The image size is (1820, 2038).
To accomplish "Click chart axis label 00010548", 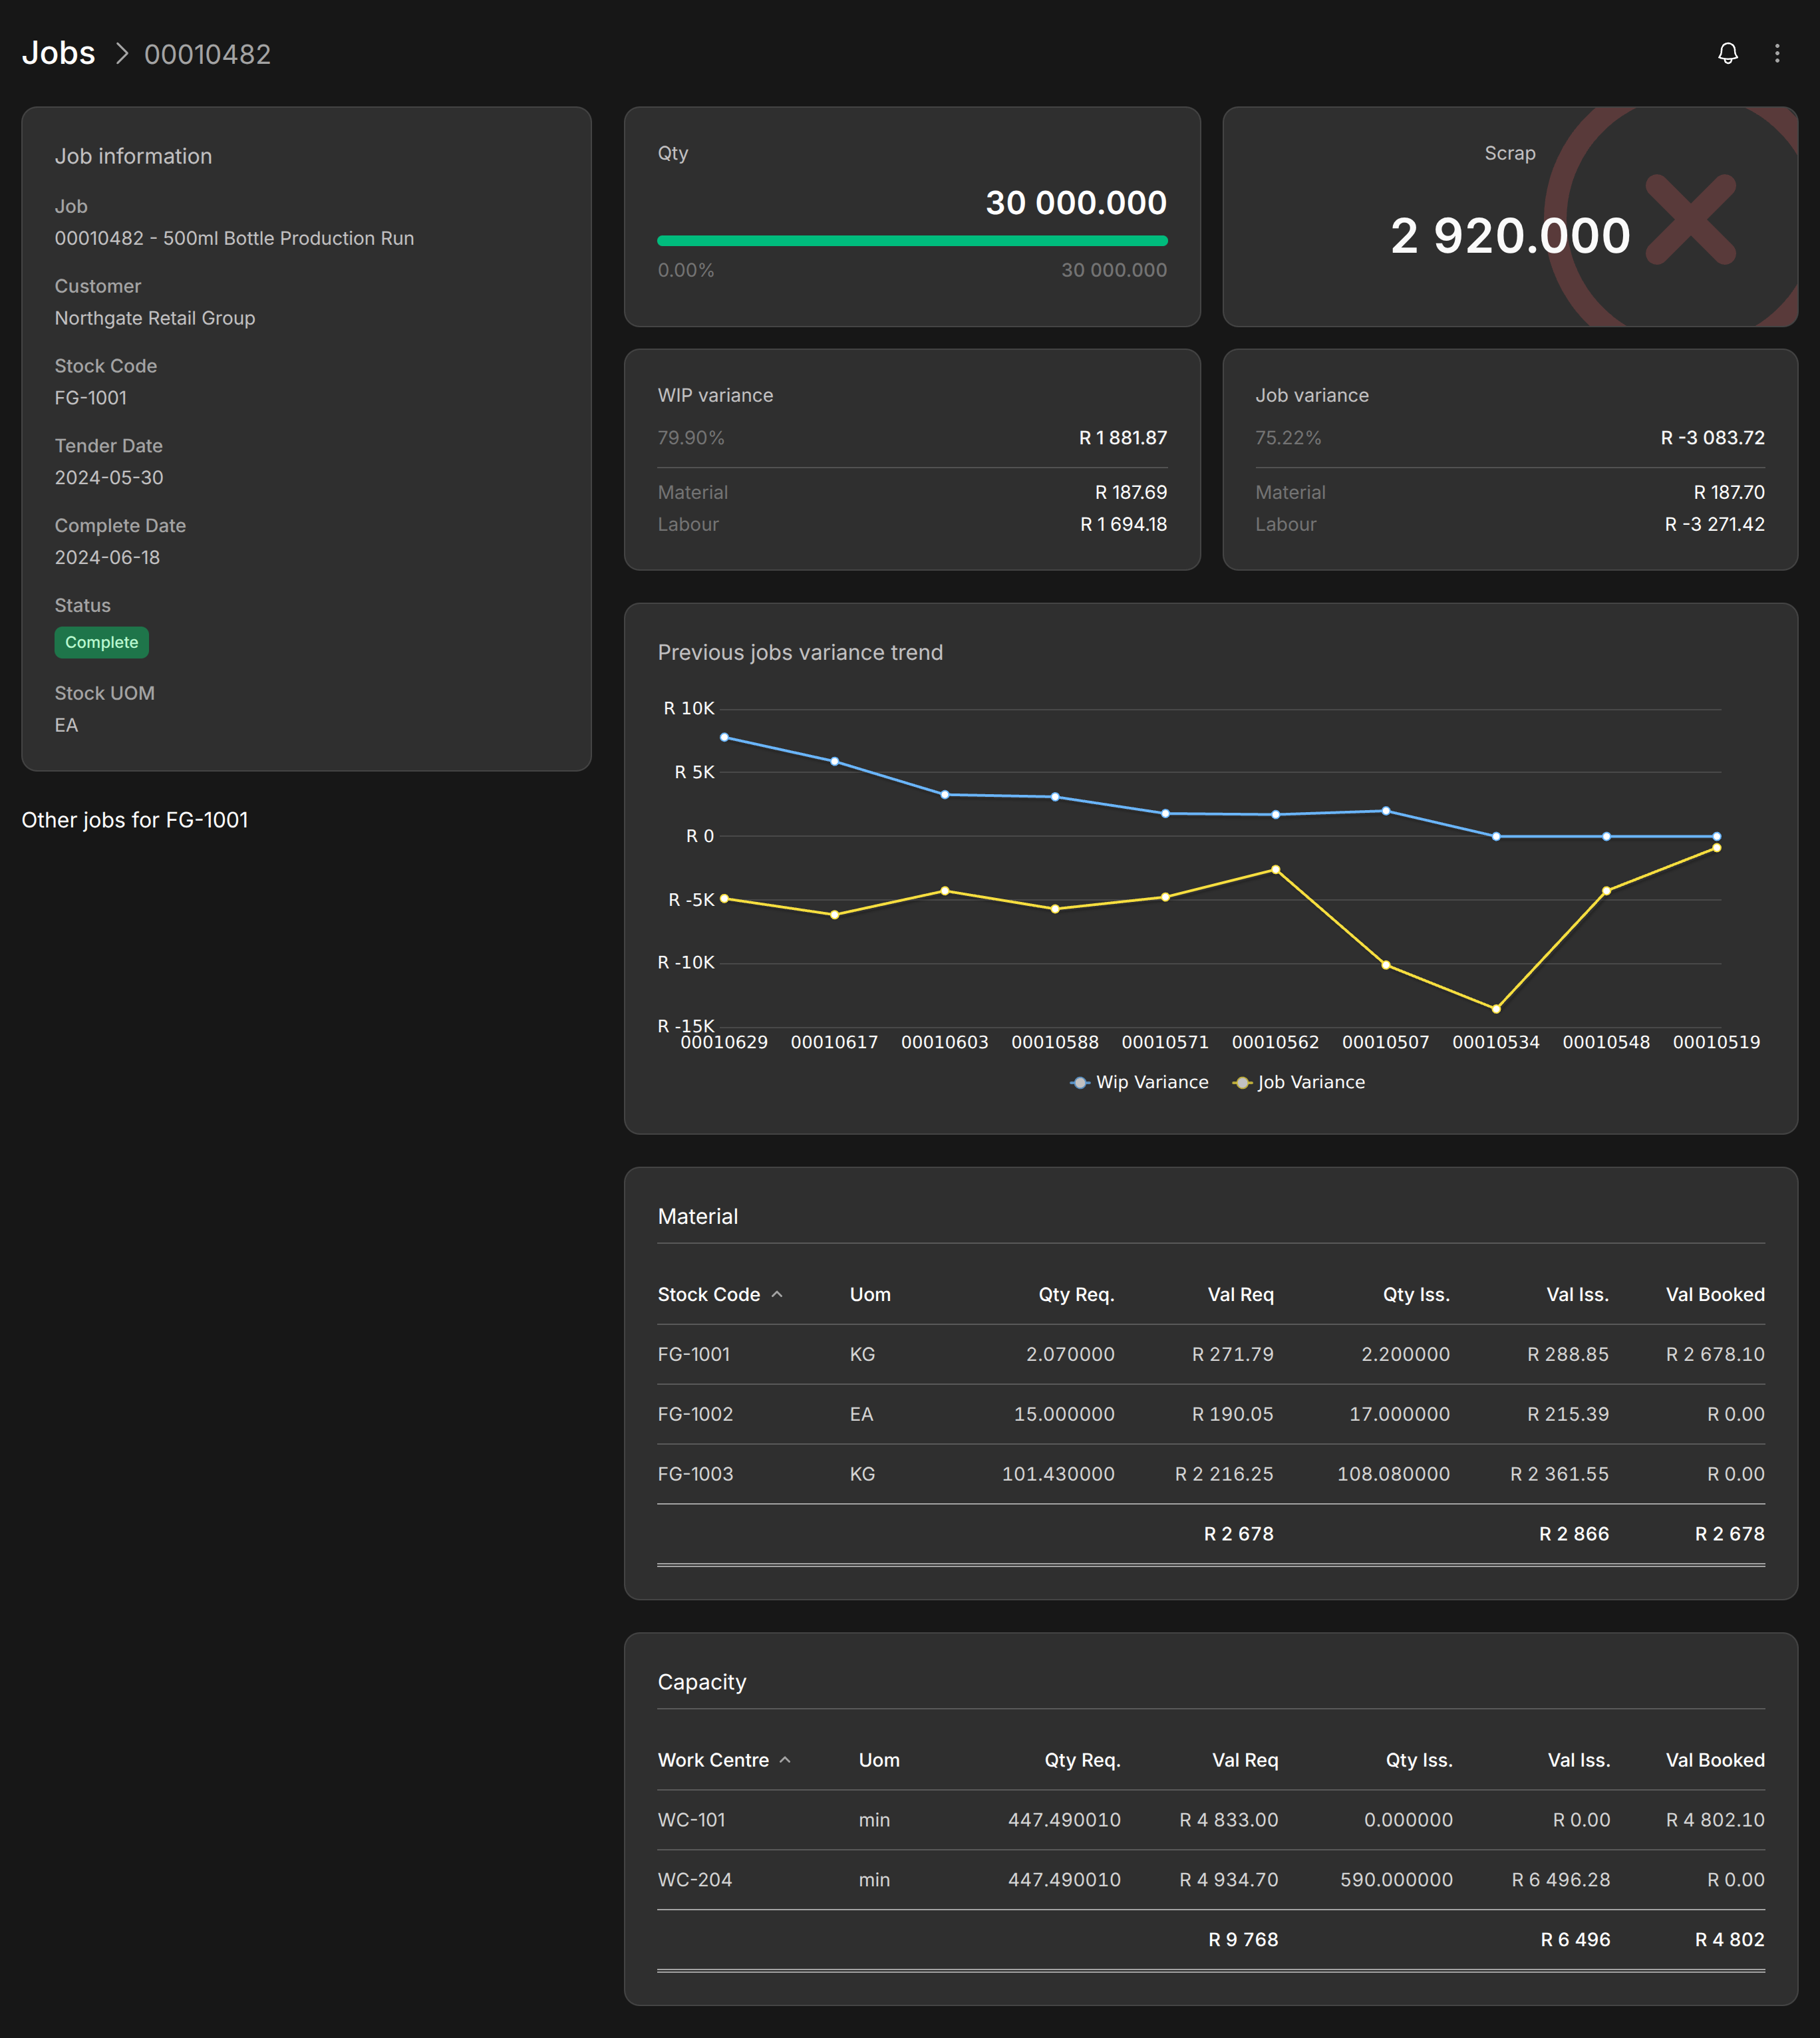I will pos(1606,1042).
